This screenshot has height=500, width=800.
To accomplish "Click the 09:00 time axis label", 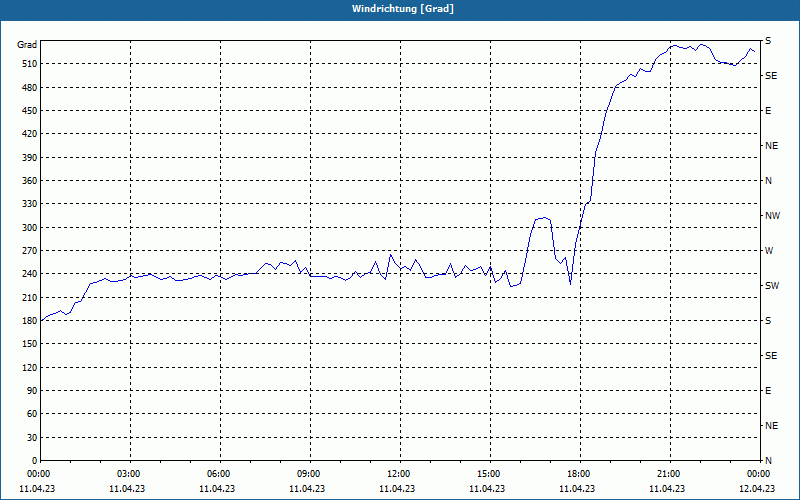I will pyautogui.click(x=308, y=474).
